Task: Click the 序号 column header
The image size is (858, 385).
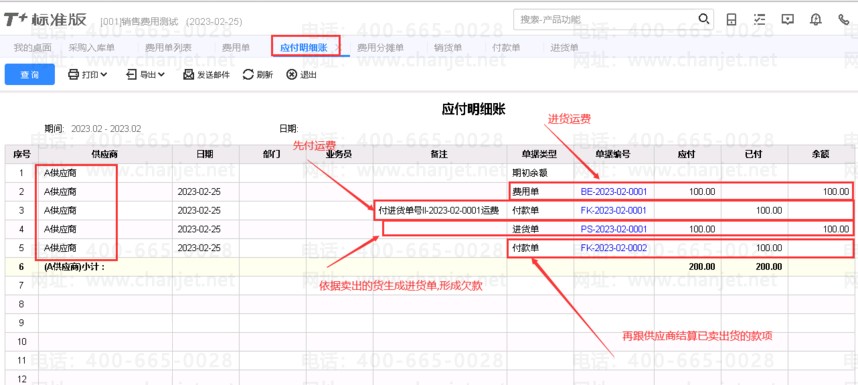Action: (21, 154)
